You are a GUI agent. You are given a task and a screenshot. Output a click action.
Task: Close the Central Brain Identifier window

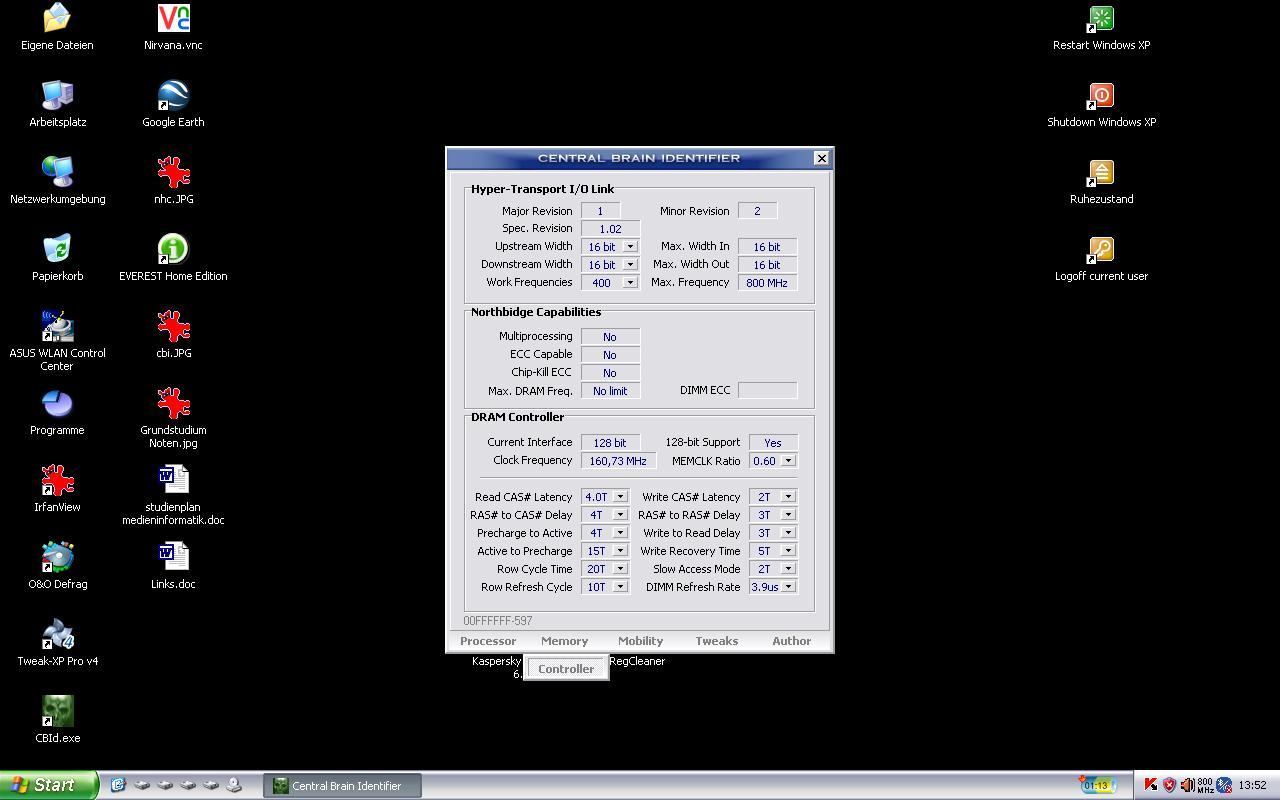(821, 158)
